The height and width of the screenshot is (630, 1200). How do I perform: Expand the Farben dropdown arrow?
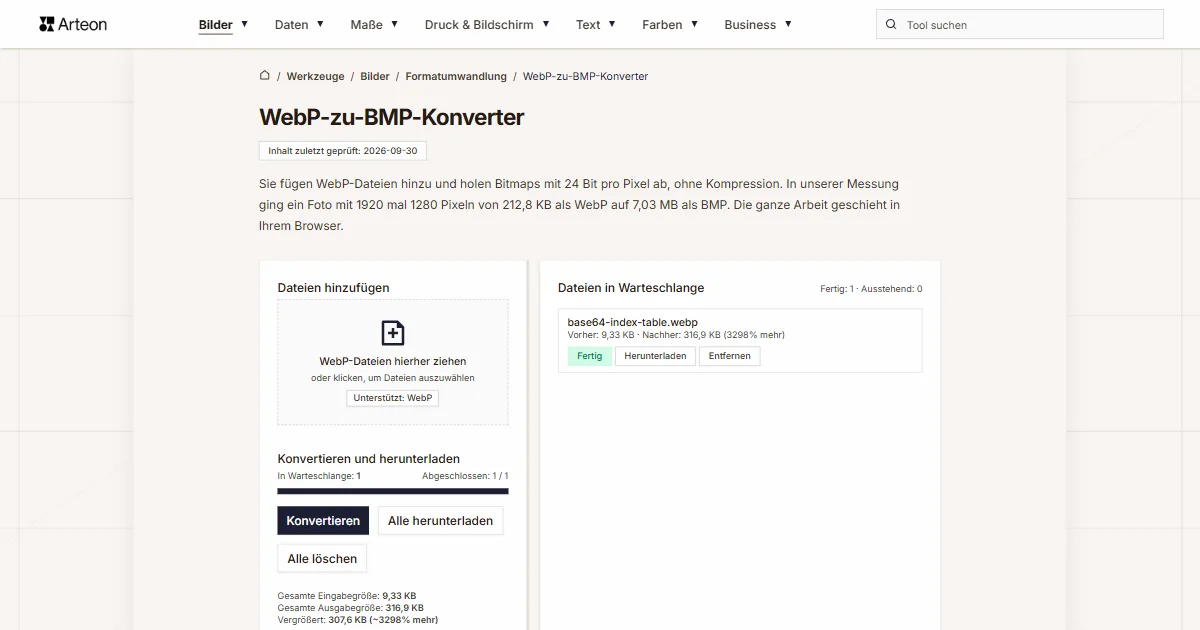pyautogui.click(x=694, y=23)
